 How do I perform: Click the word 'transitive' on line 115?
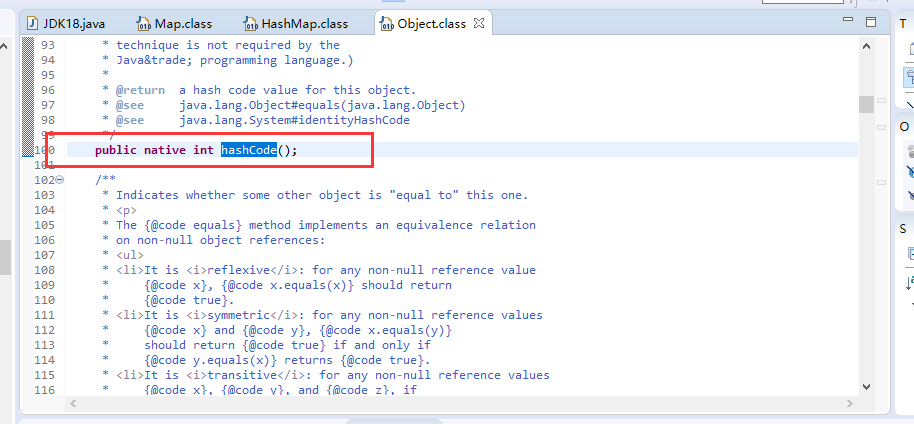[242, 375]
